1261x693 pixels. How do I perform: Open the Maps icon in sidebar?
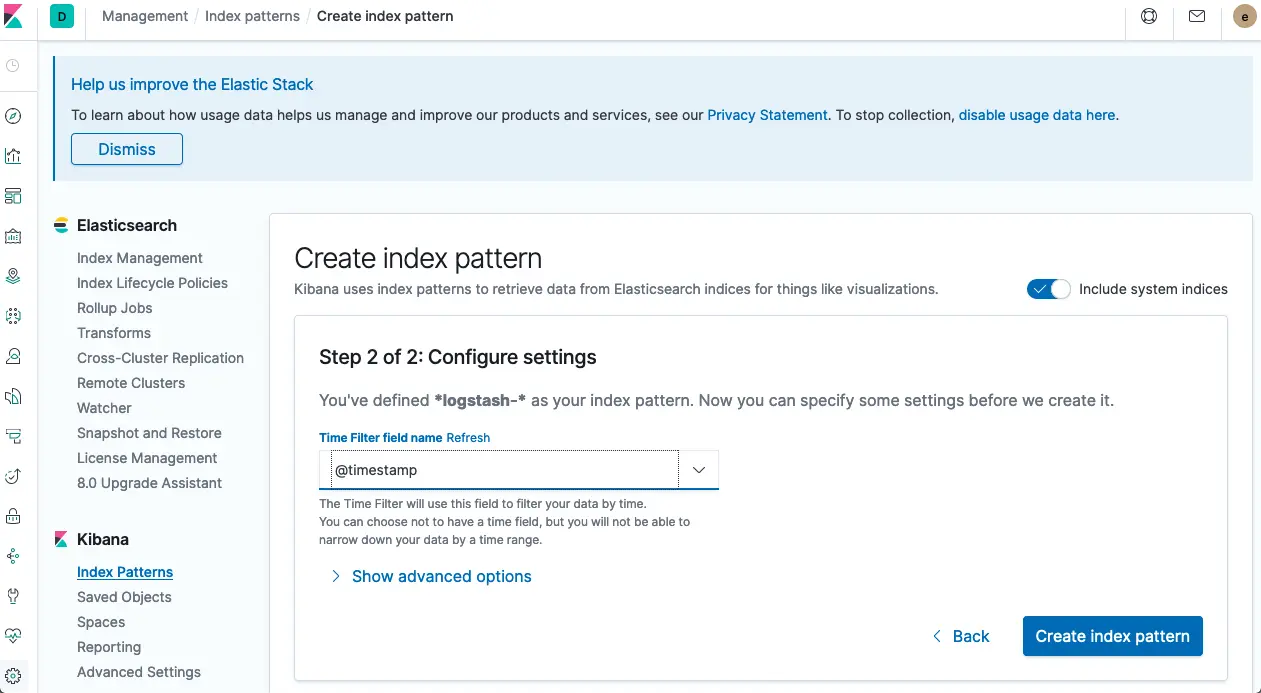(13, 276)
